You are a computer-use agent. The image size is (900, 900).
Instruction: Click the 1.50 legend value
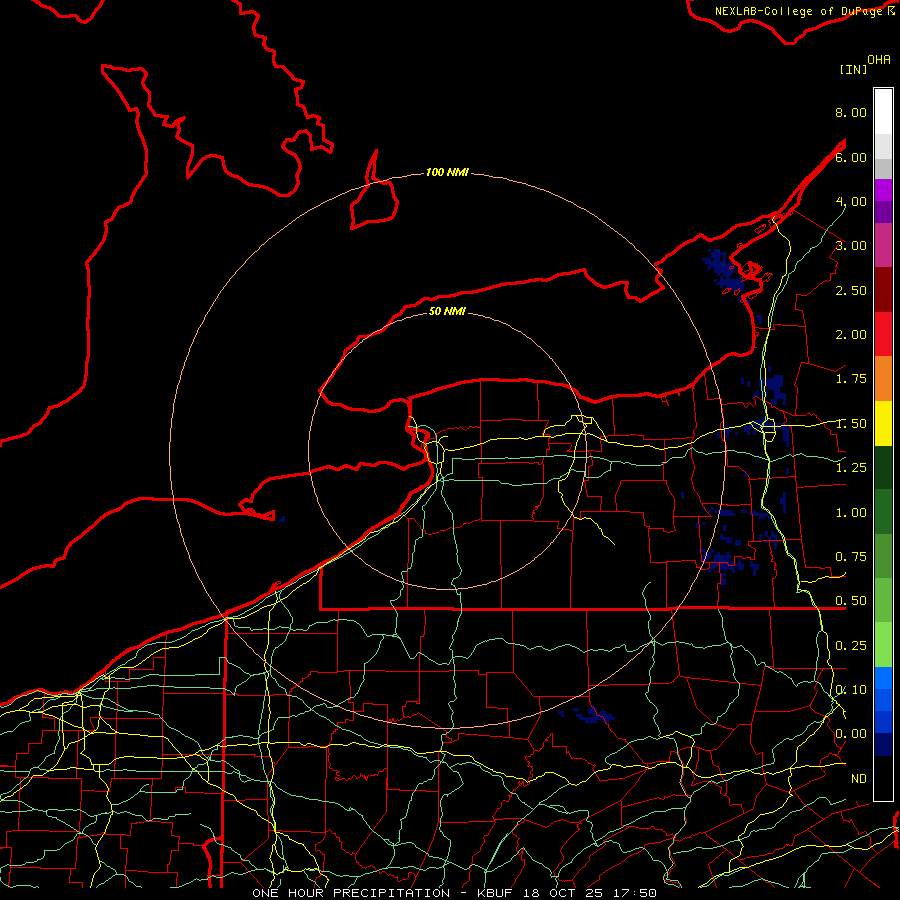coord(851,424)
